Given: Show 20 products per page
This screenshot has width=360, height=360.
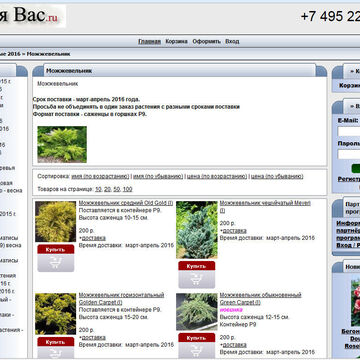Looking at the screenshot, I should tap(107, 189).
